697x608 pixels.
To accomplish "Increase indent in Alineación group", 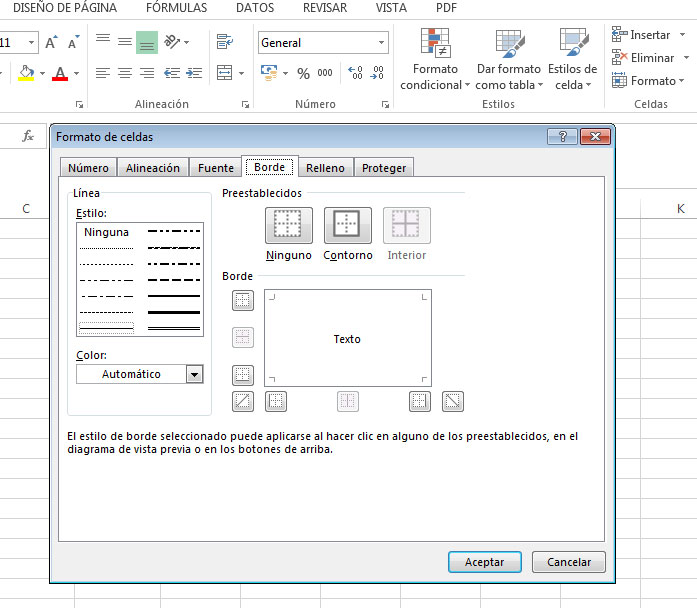I will pos(194,73).
